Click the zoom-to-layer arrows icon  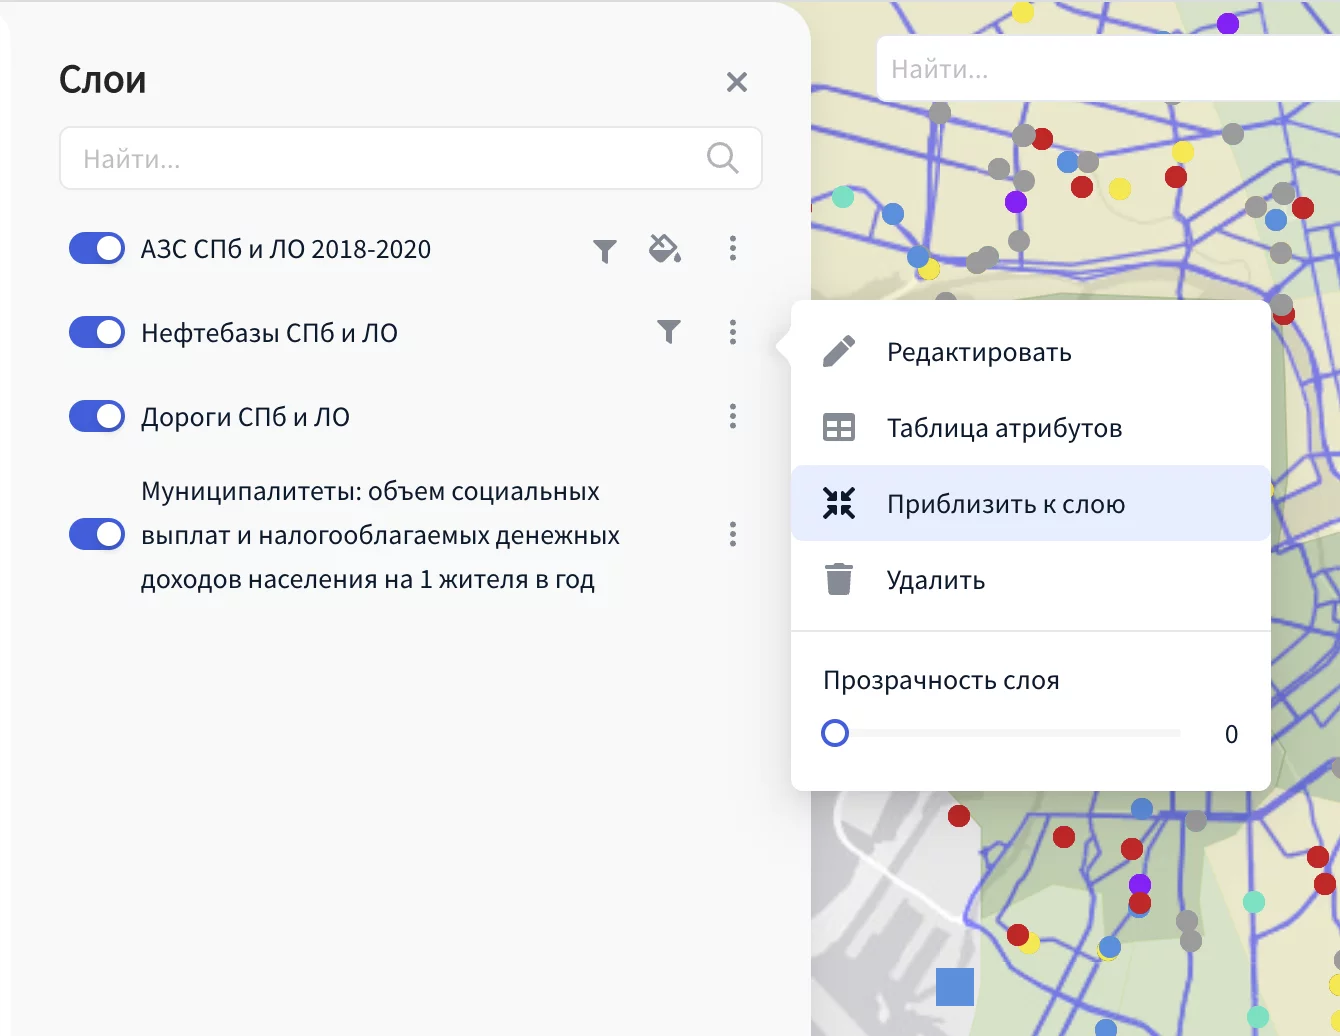coord(839,504)
